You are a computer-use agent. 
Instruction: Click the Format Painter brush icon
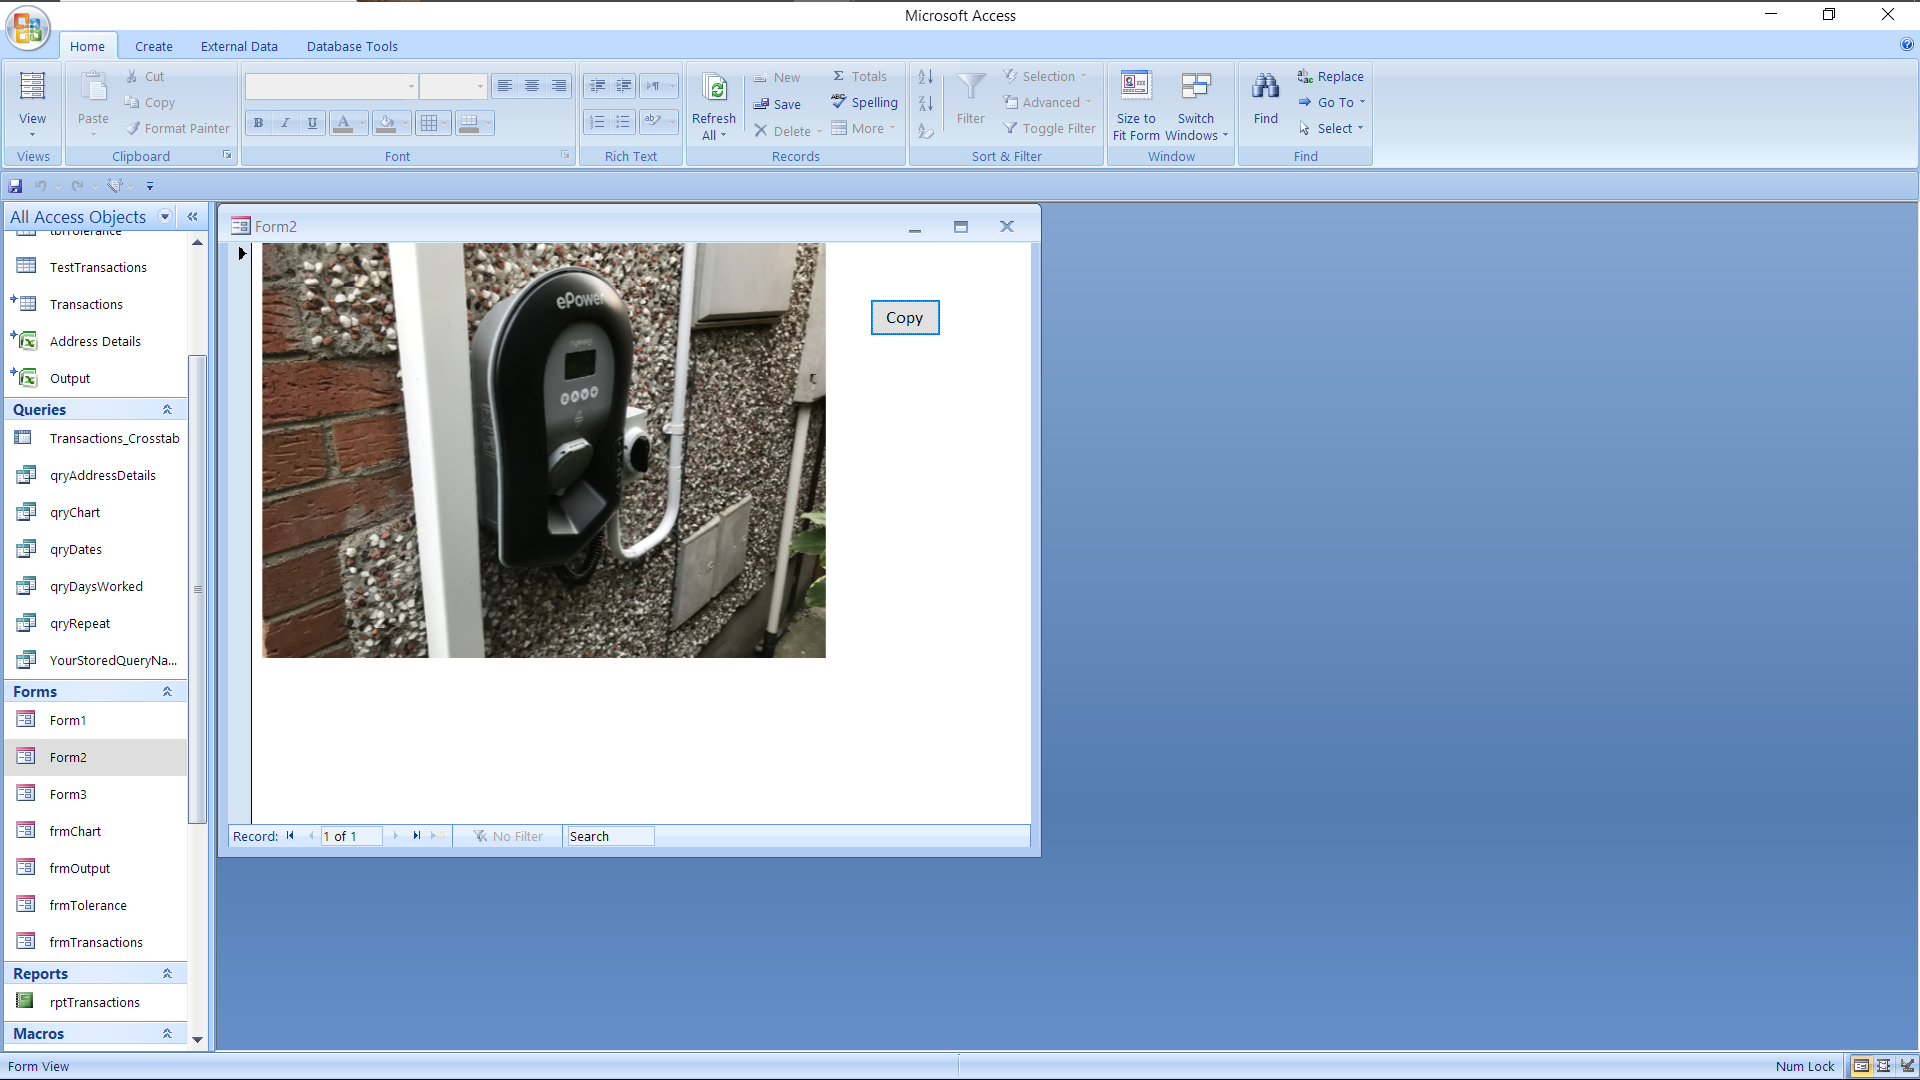133,128
